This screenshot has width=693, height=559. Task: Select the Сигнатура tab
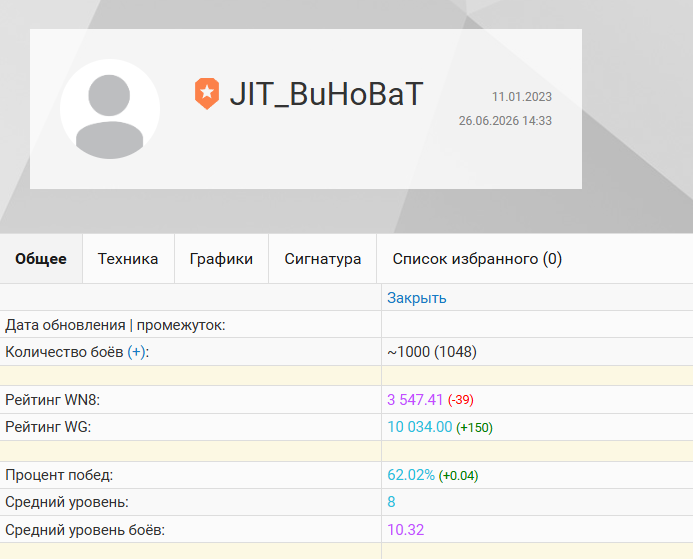(x=323, y=259)
